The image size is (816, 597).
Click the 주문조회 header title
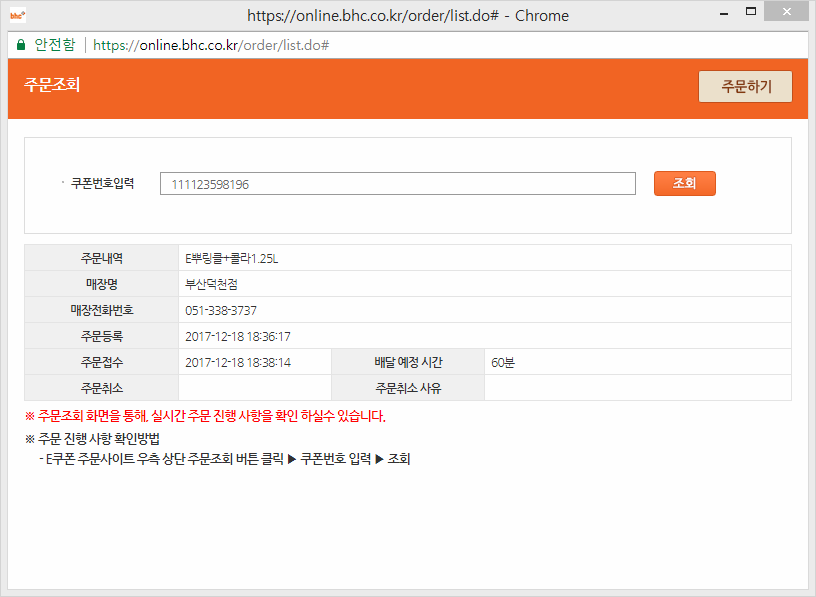tap(52, 84)
